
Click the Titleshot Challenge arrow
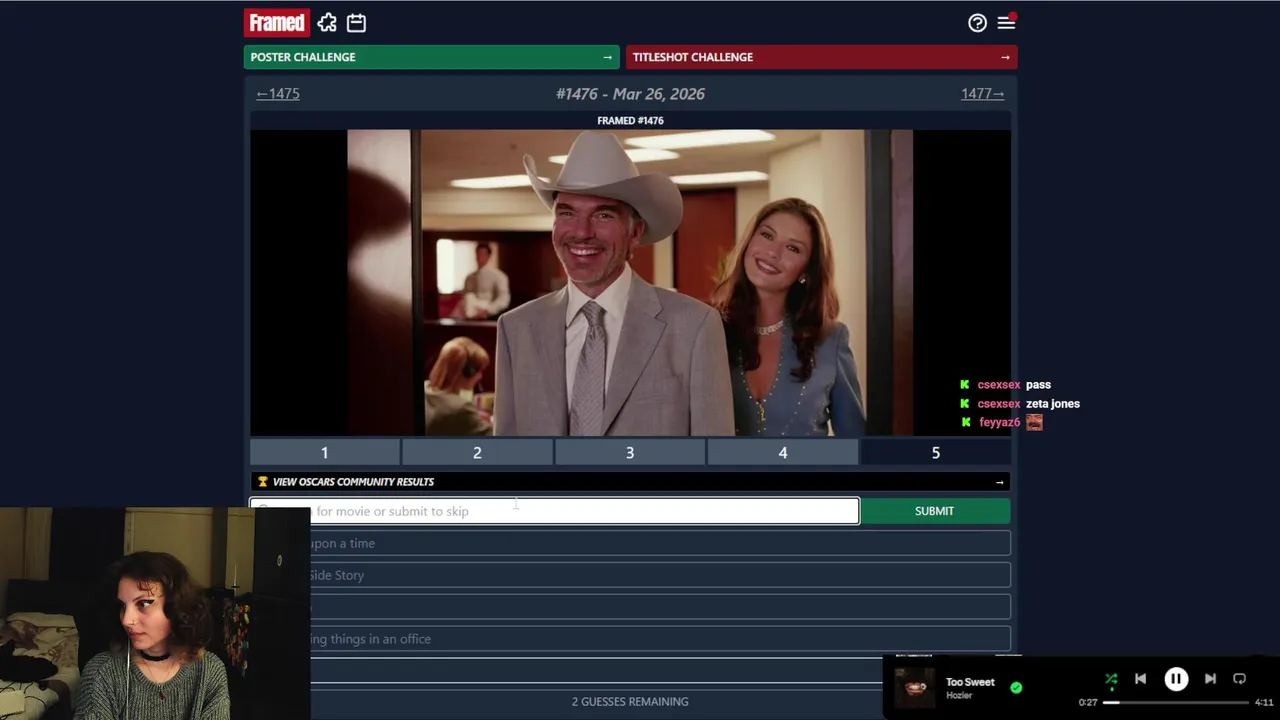(1005, 57)
